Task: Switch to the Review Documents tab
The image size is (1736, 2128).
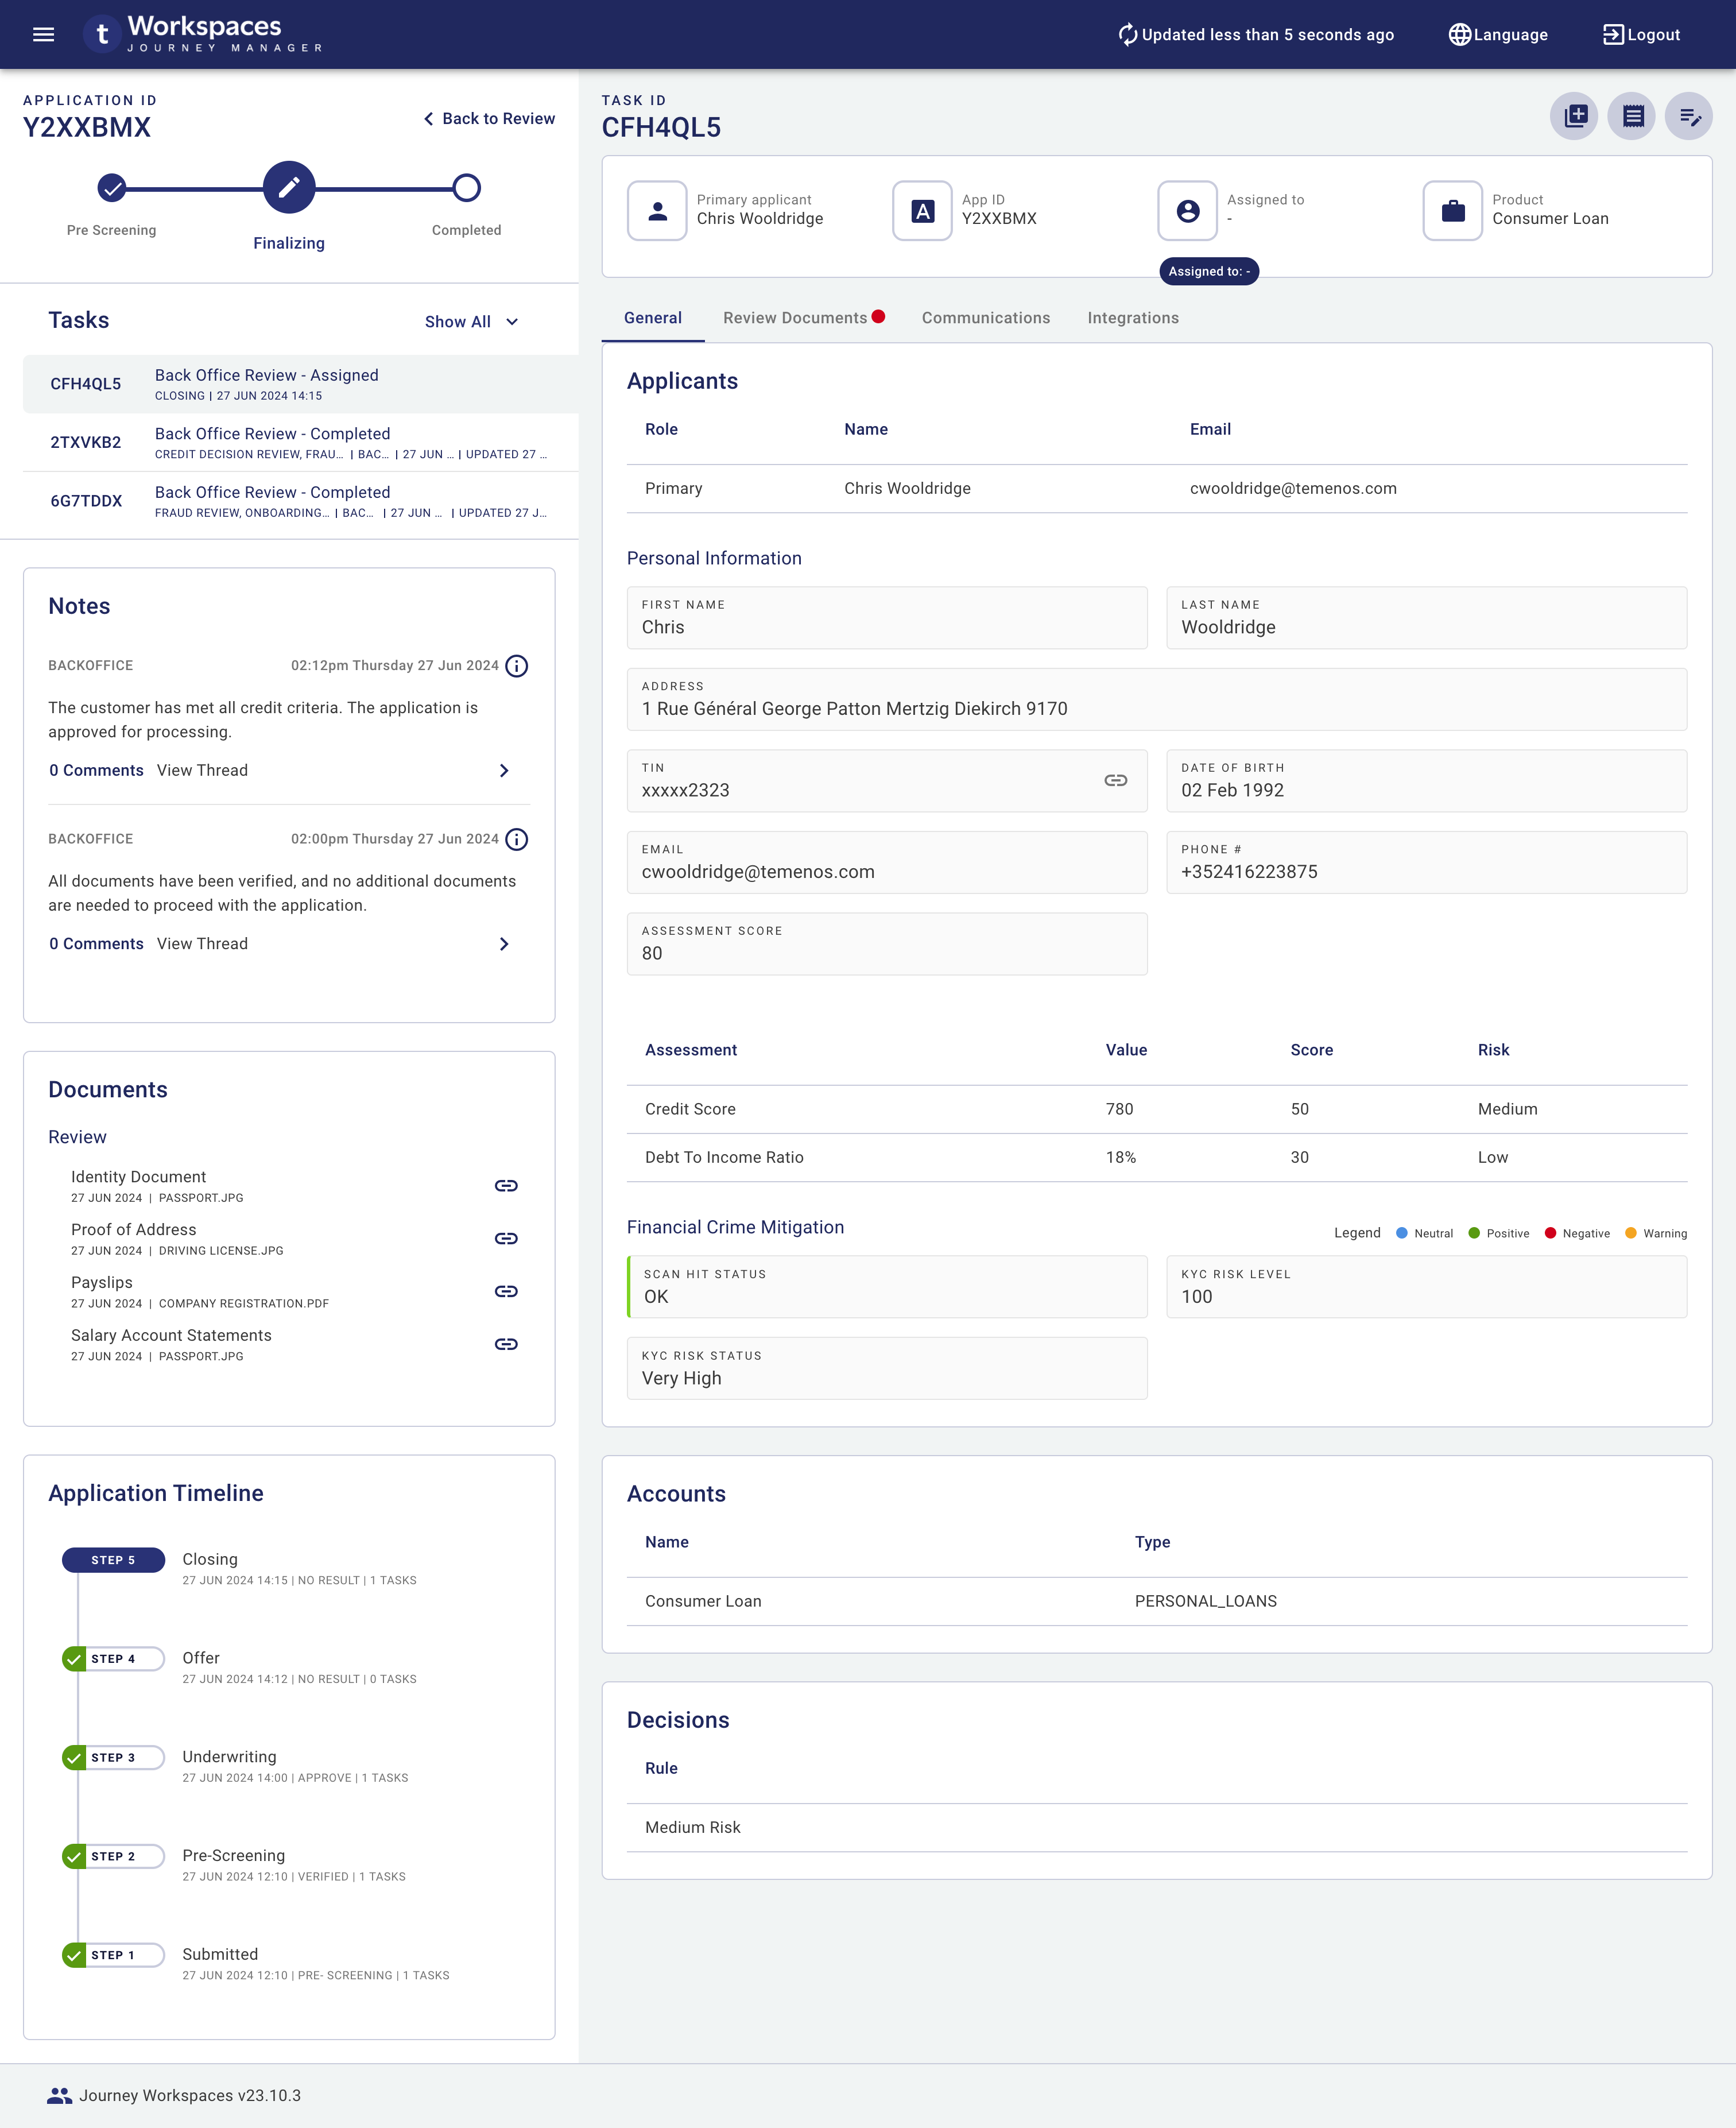Action: [x=795, y=318]
